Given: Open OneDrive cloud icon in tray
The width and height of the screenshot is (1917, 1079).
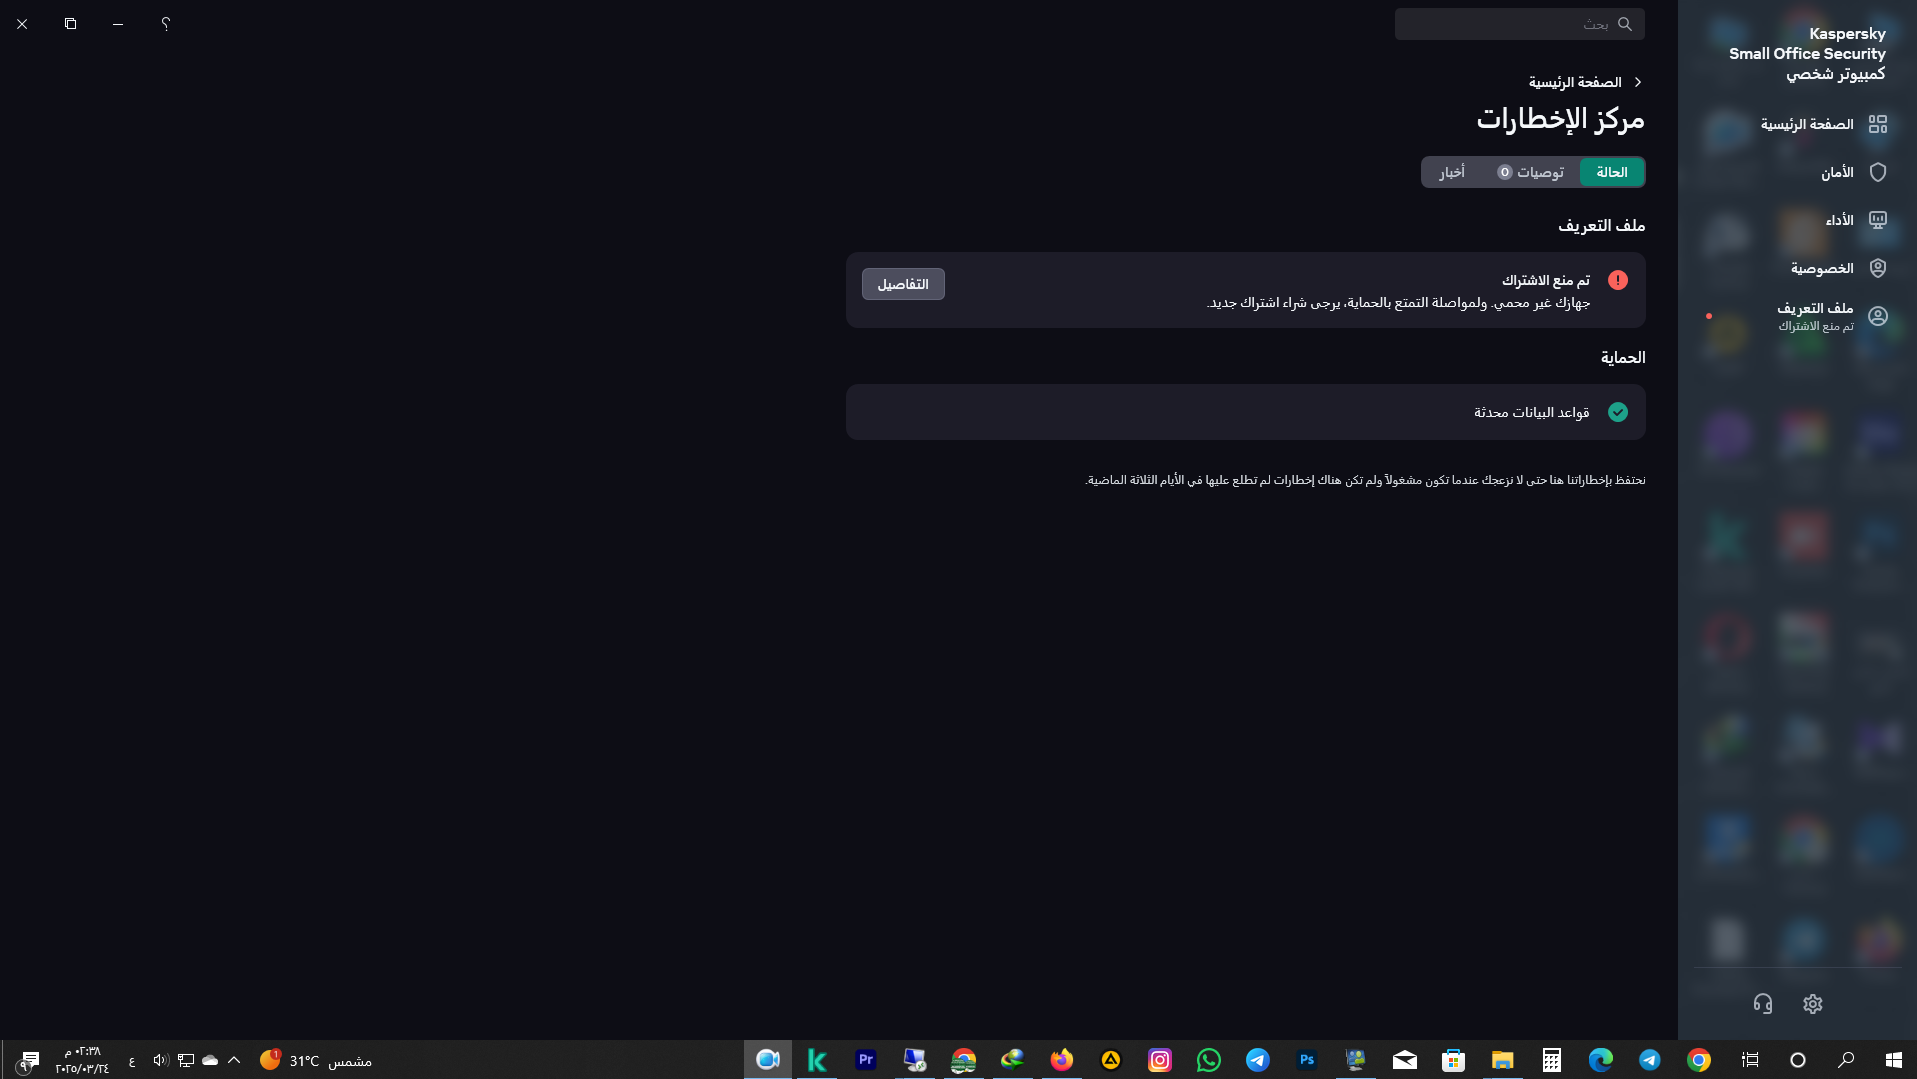Looking at the screenshot, I should coord(210,1060).
